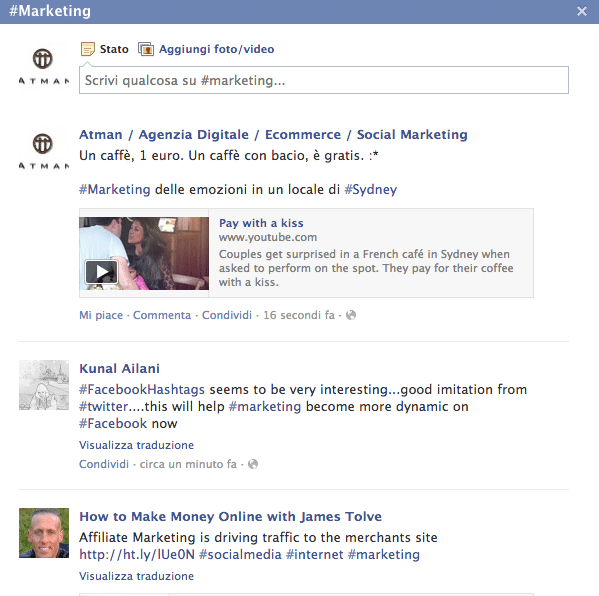The width and height of the screenshot is (599, 596).
Task: Open How to Make Money Online page link
Action: click(x=230, y=517)
